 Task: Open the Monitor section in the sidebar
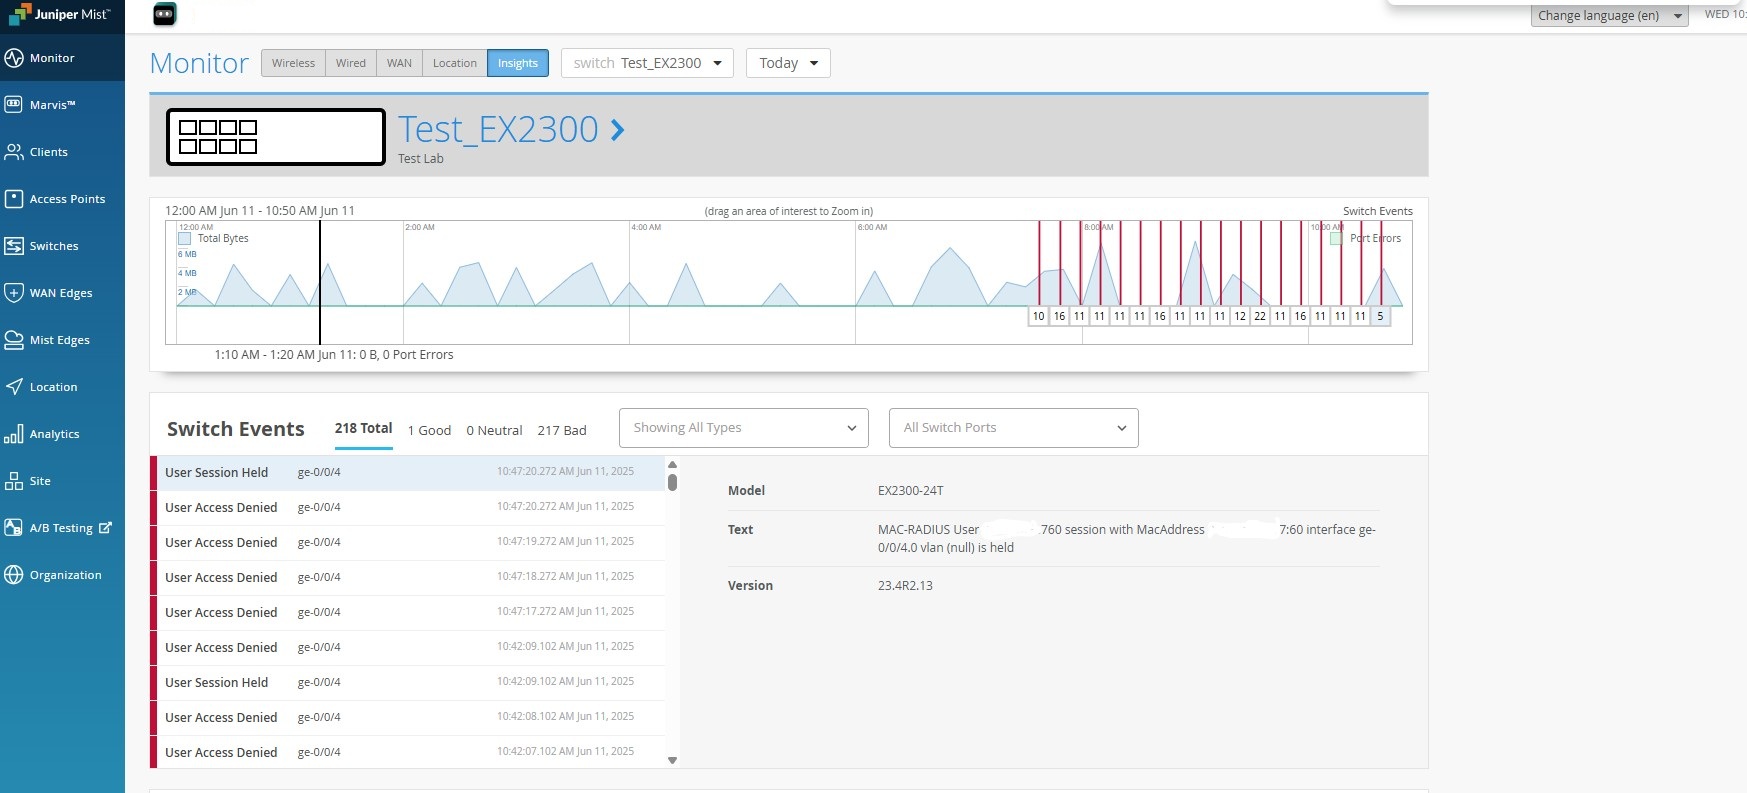[x=62, y=58]
